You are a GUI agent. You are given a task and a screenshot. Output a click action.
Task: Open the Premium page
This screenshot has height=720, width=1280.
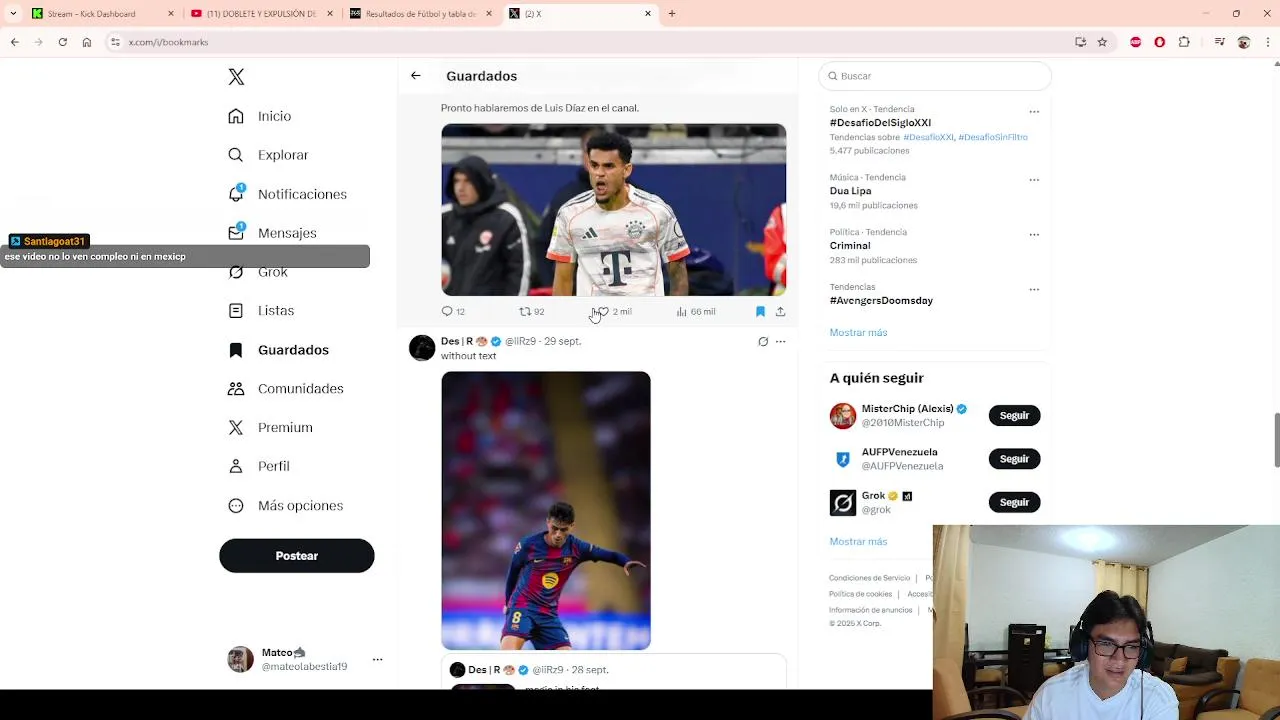click(270, 428)
